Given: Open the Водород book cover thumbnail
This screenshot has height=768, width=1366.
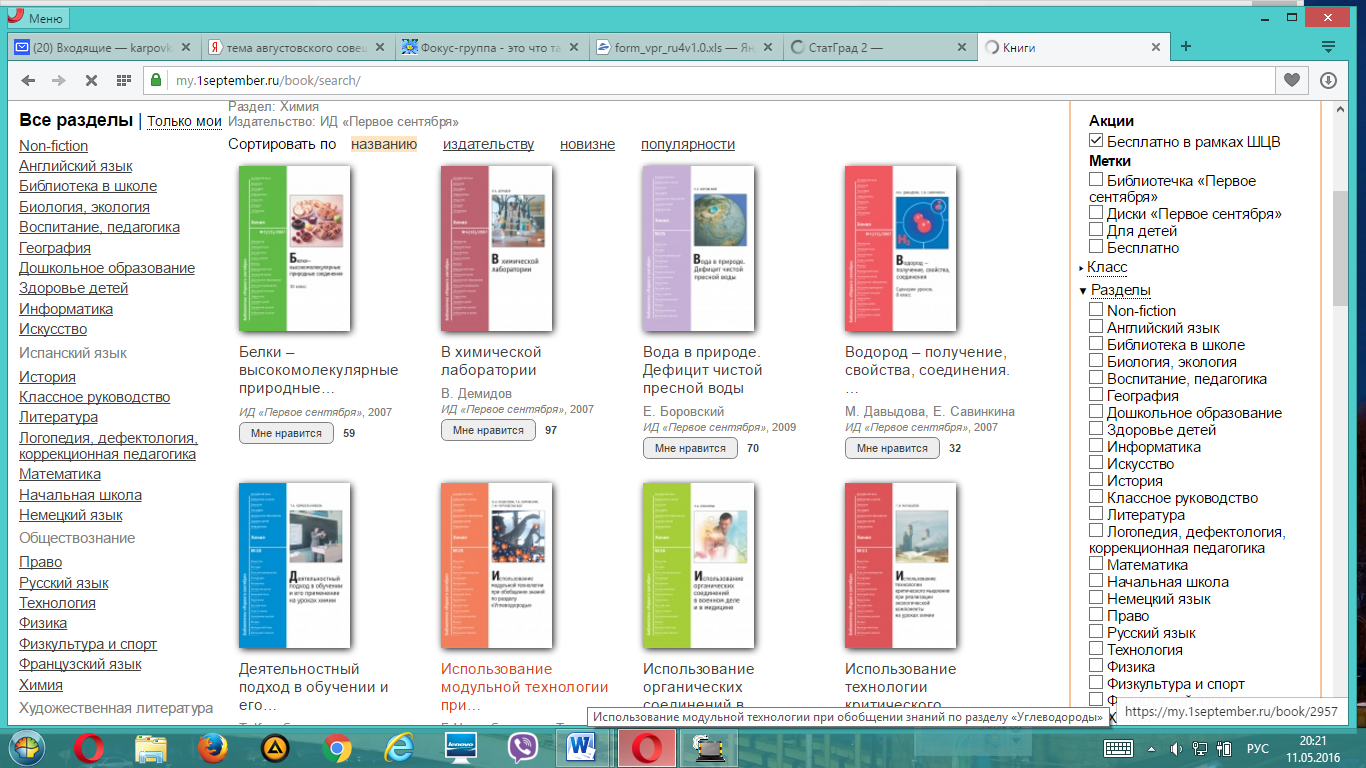Looking at the screenshot, I should point(901,248).
